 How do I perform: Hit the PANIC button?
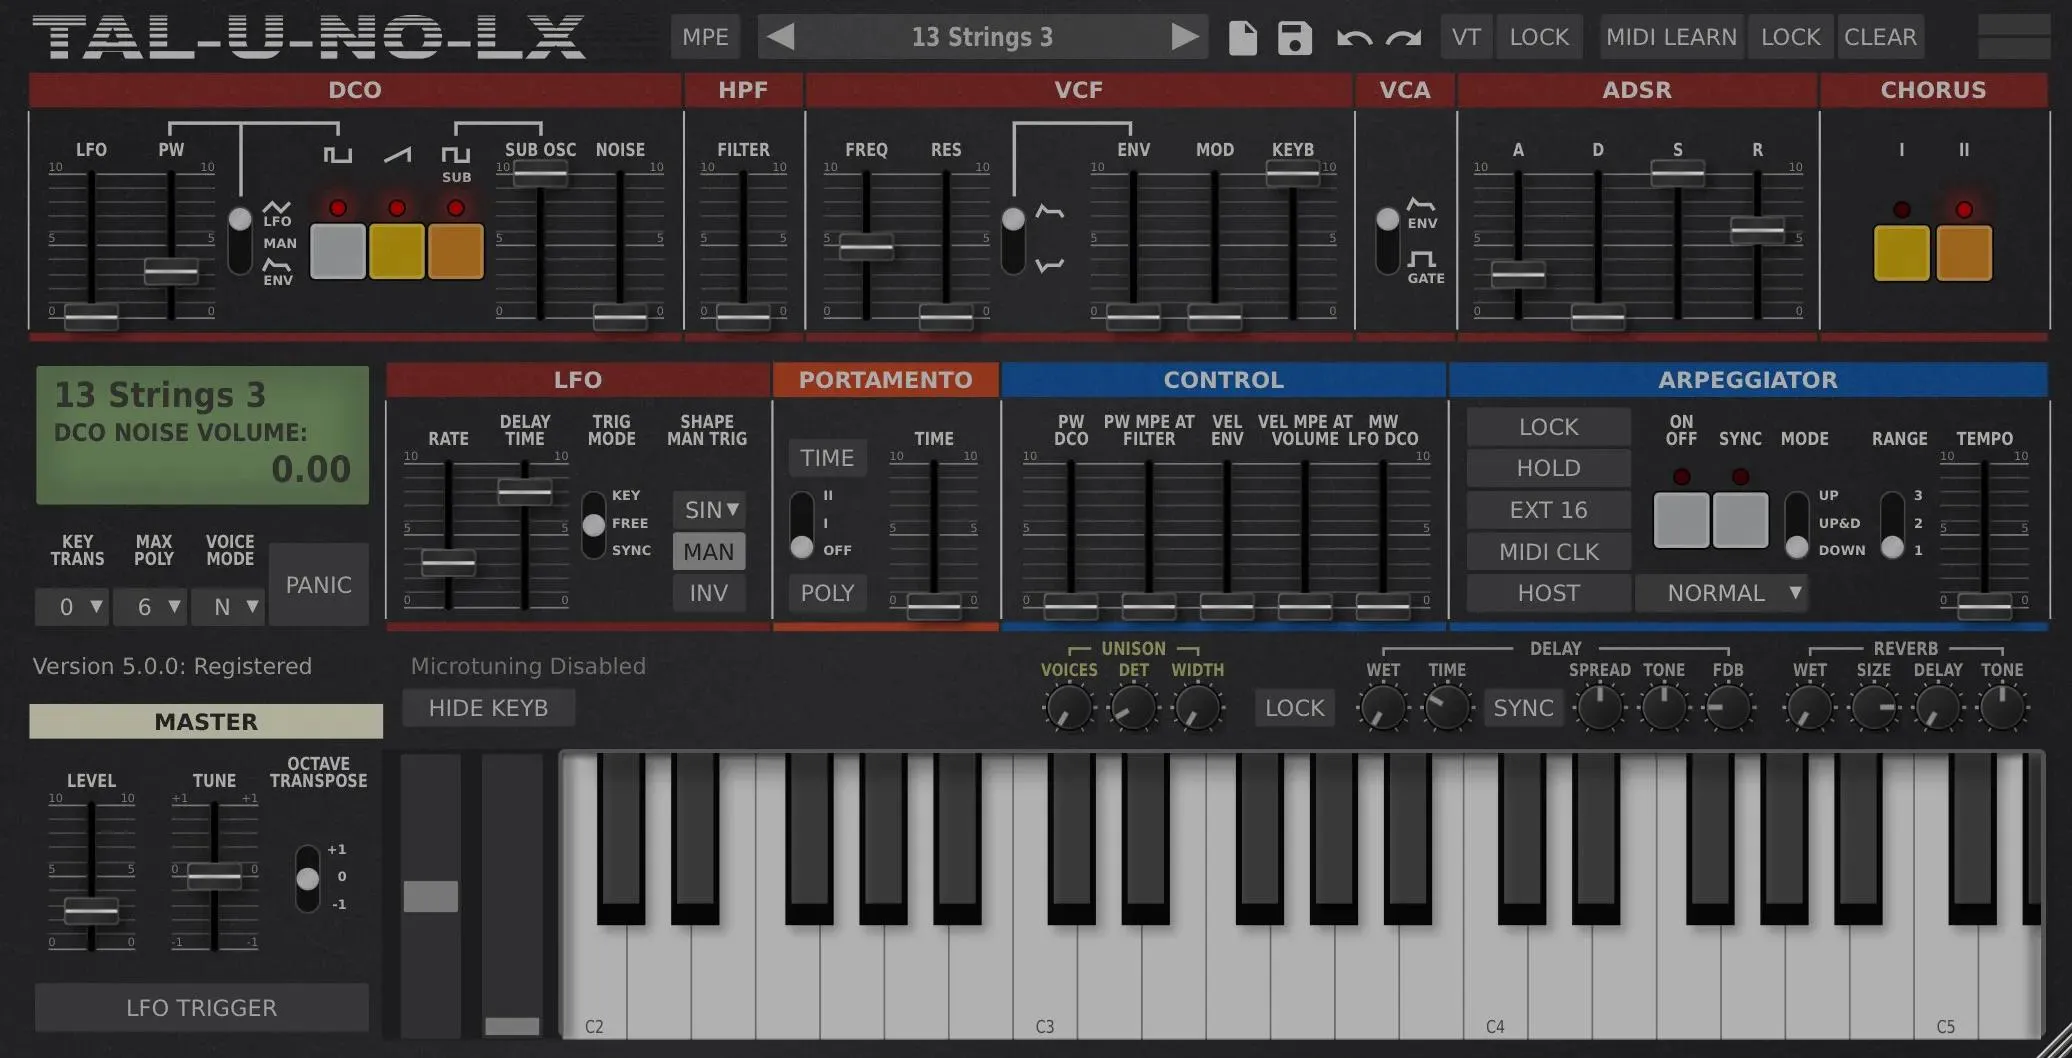pos(319,585)
